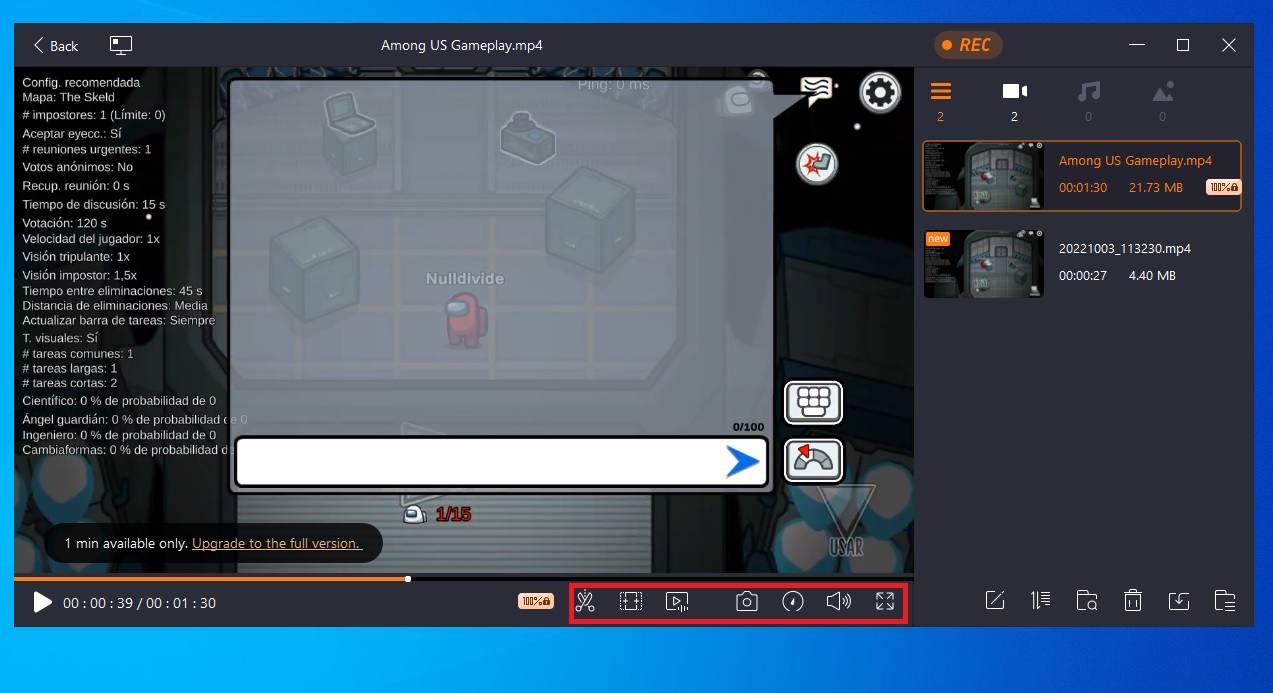This screenshot has width=1273, height=693.
Task: Open the scissors trim tool
Action: coord(586,602)
